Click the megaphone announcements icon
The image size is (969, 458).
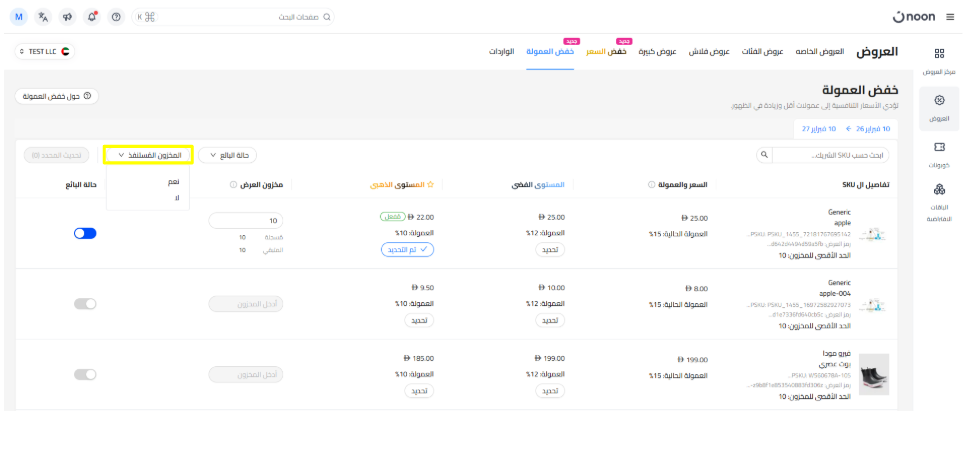point(68,17)
